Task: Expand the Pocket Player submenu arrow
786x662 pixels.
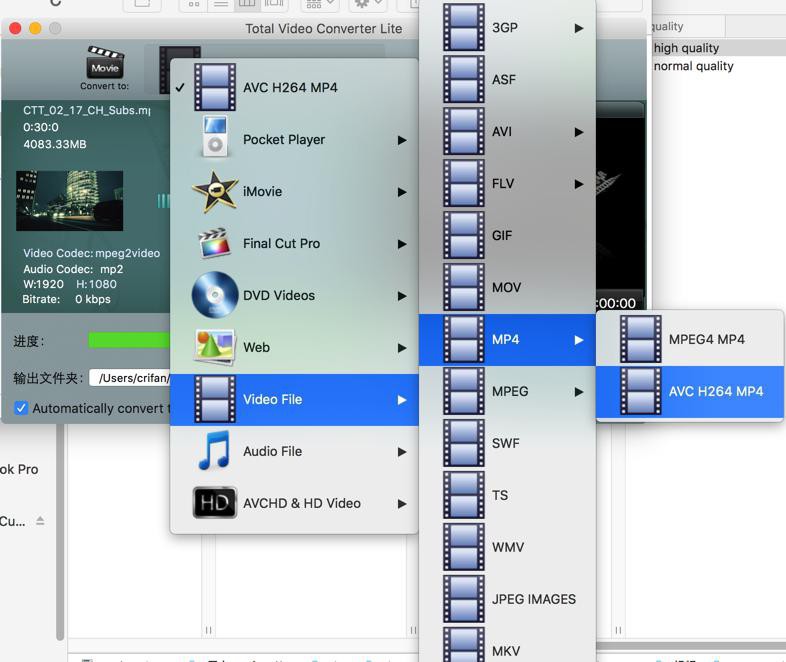Action: (402, 140)
